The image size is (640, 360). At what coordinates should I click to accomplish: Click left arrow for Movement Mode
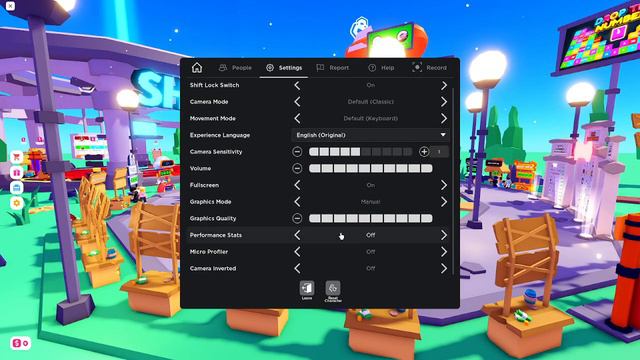tap(297, 118)
